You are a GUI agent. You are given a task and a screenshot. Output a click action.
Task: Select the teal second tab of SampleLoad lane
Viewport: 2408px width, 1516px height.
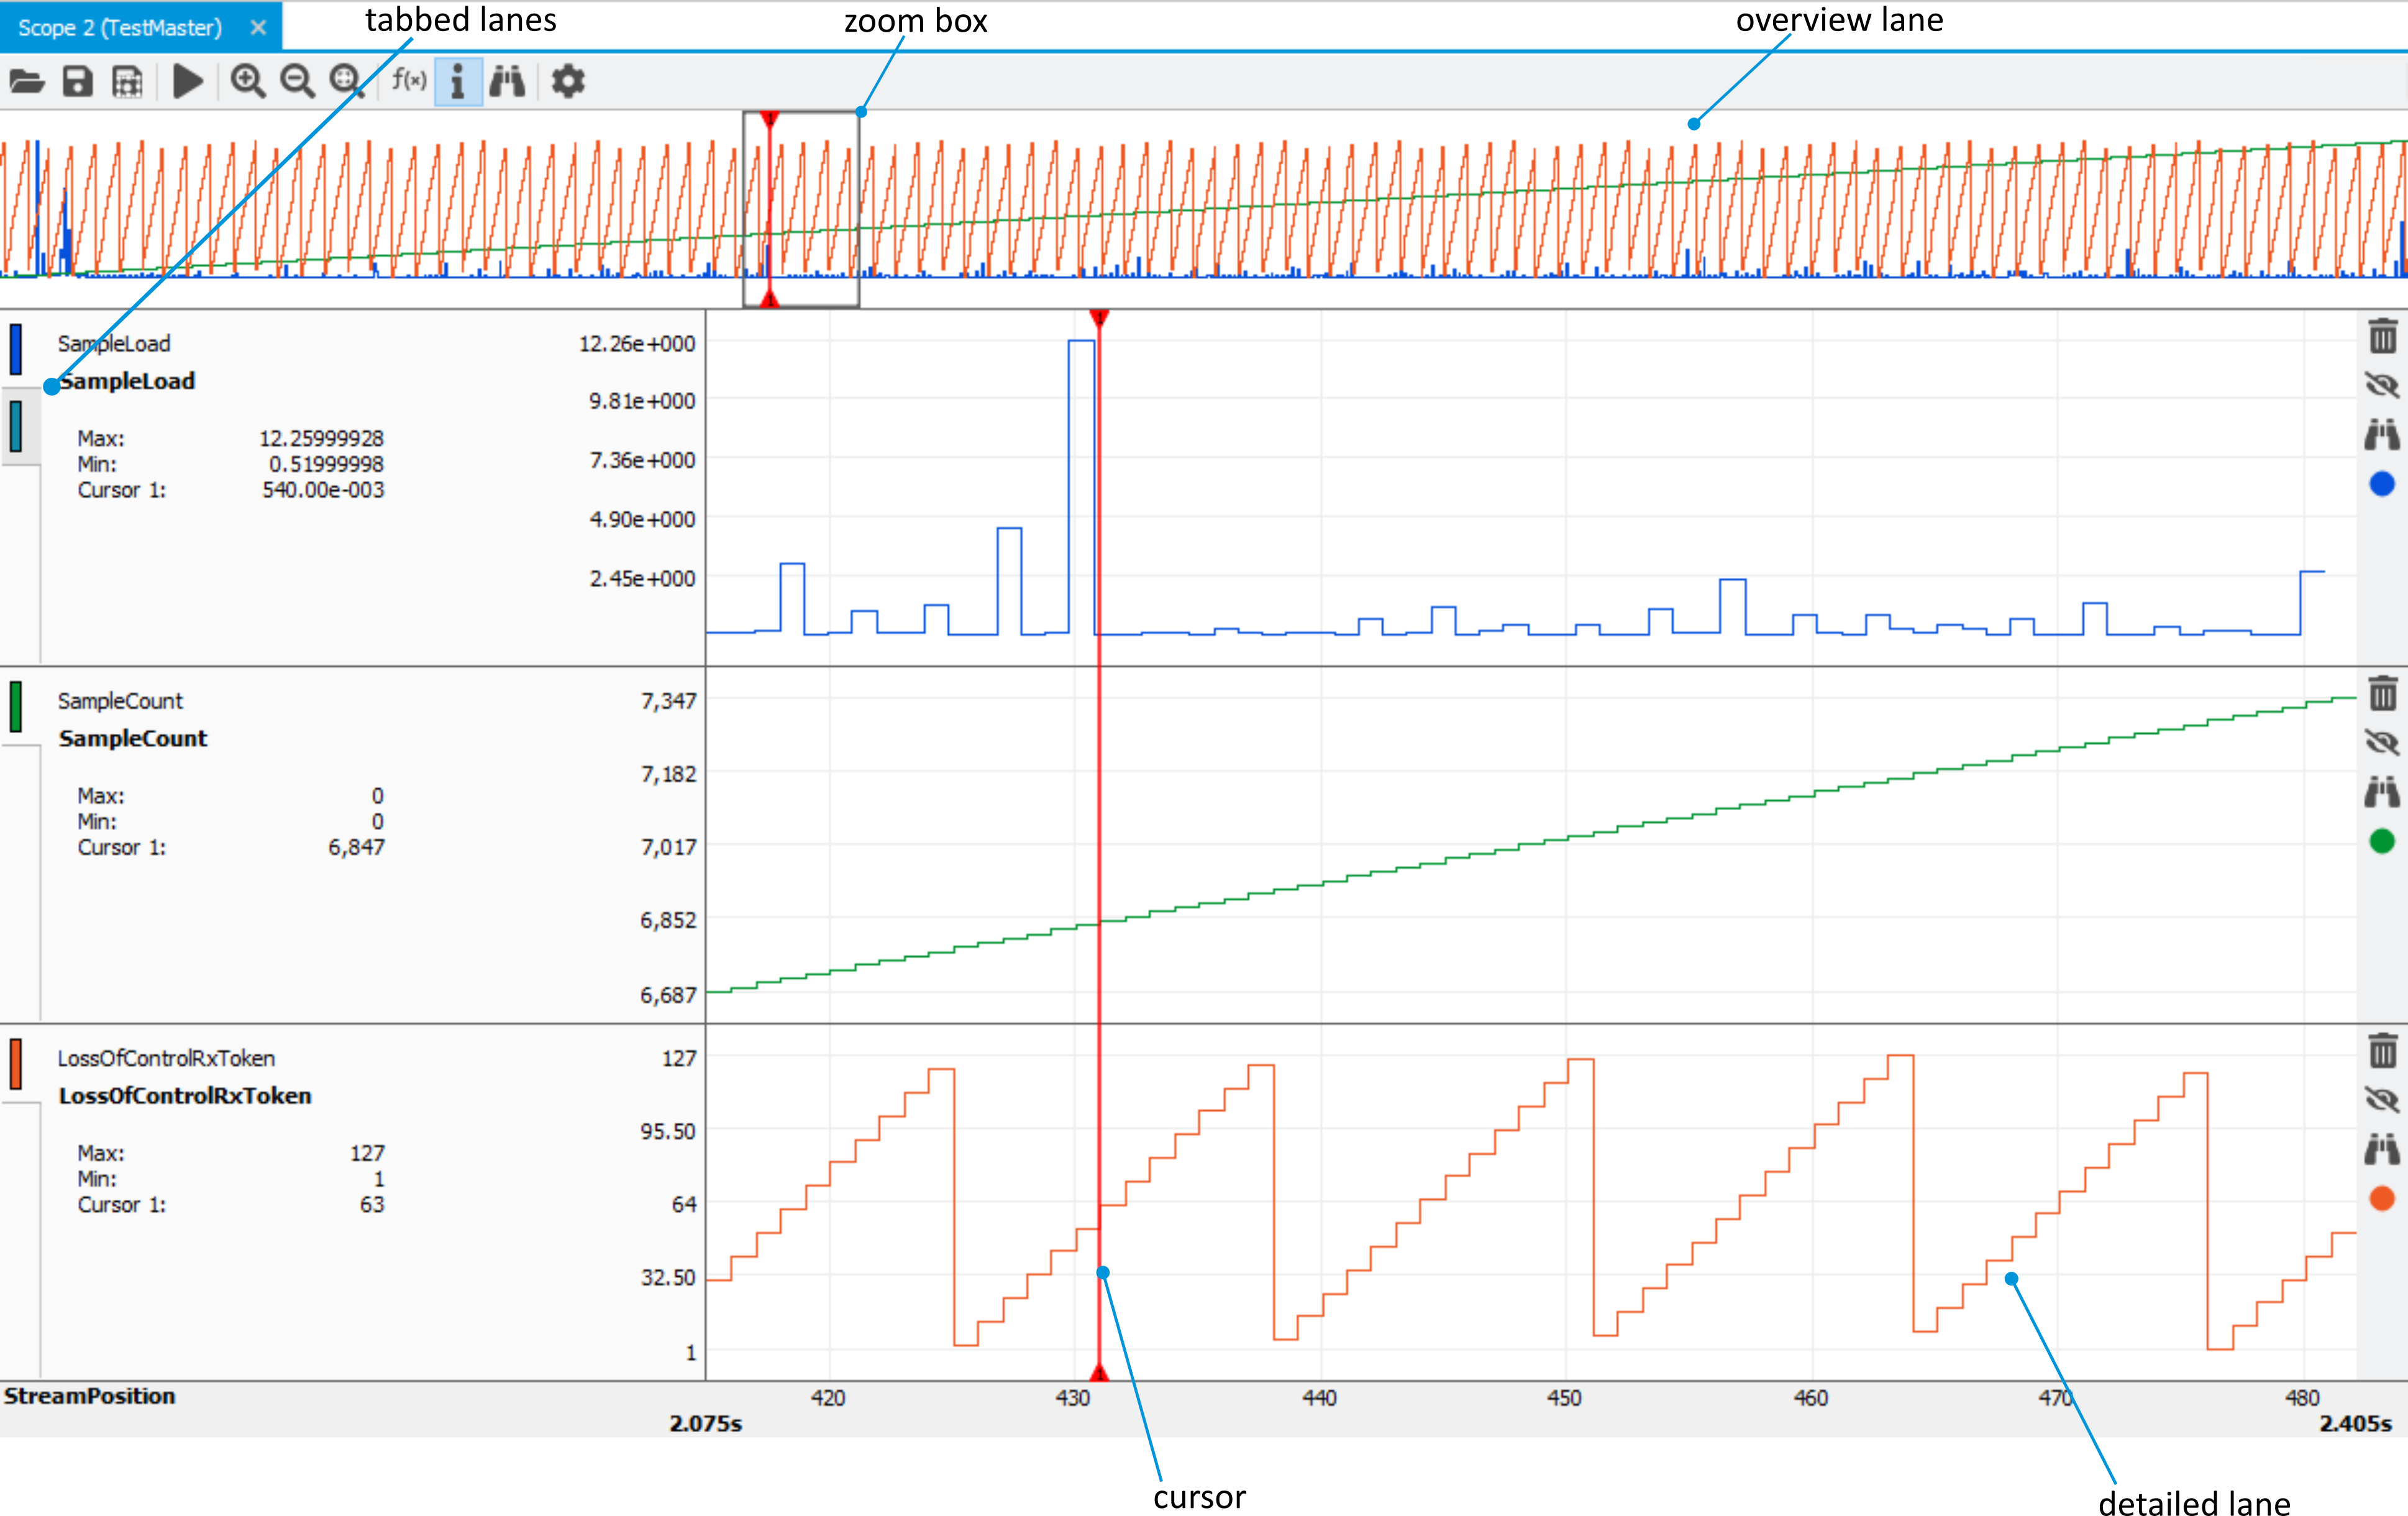tap(16, 426)
